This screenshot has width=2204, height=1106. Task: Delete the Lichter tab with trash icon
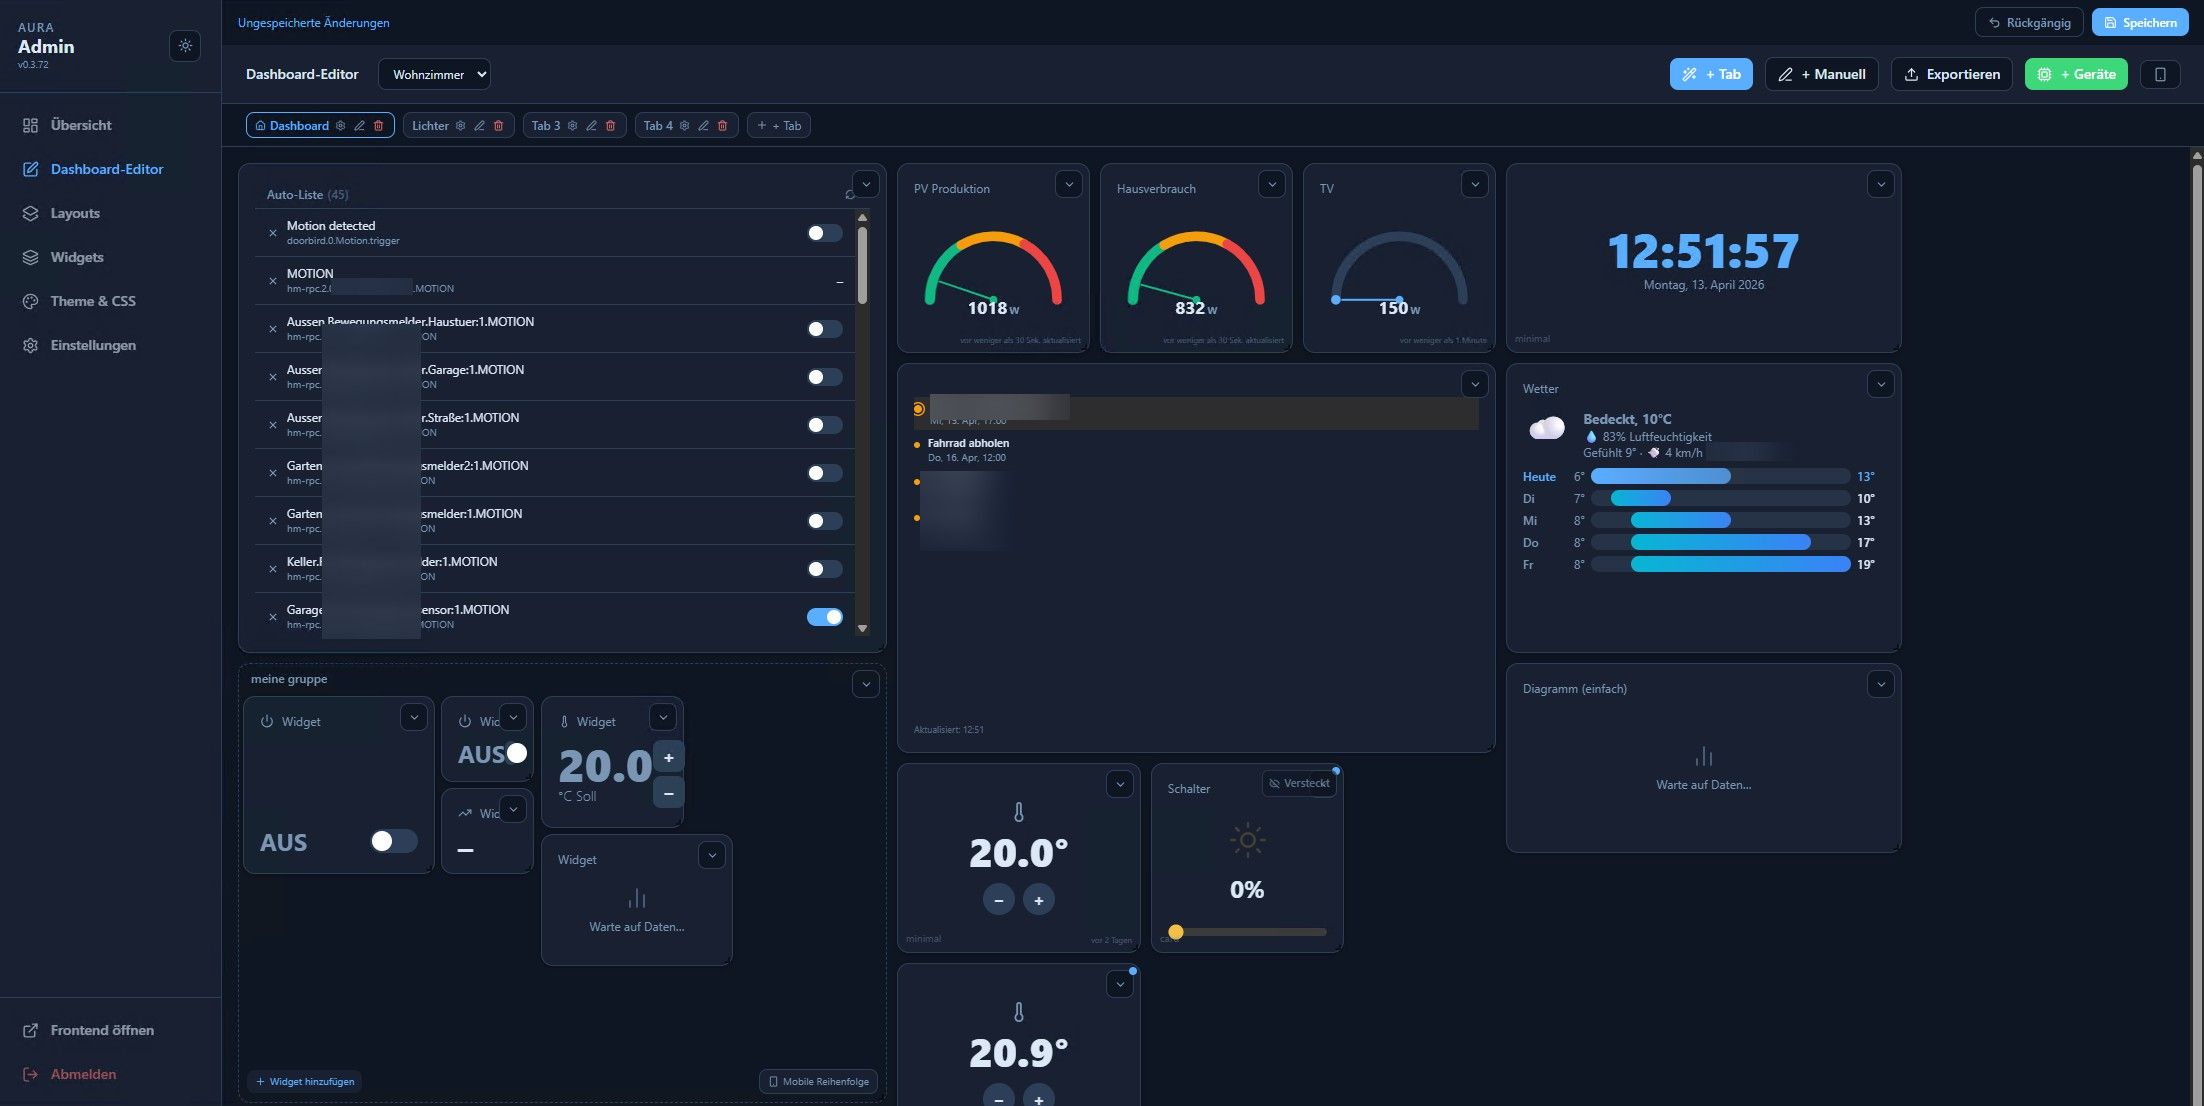498,126
